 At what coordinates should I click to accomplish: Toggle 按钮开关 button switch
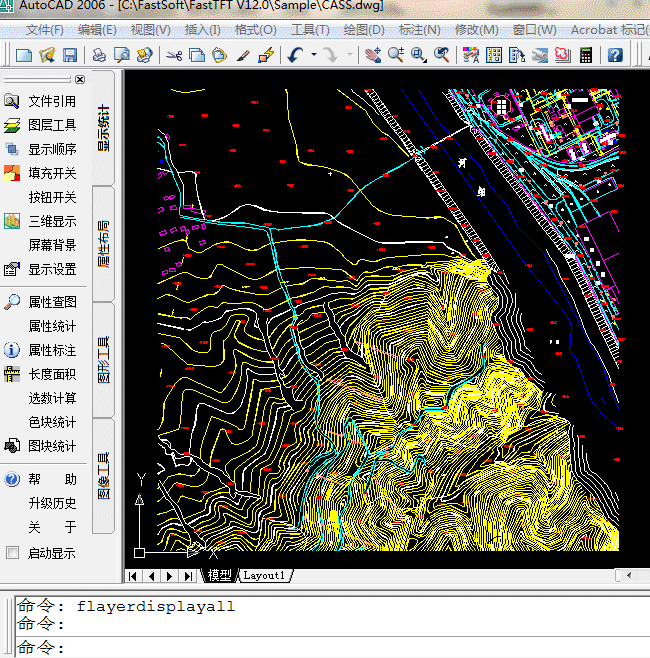tap(52, 197)
